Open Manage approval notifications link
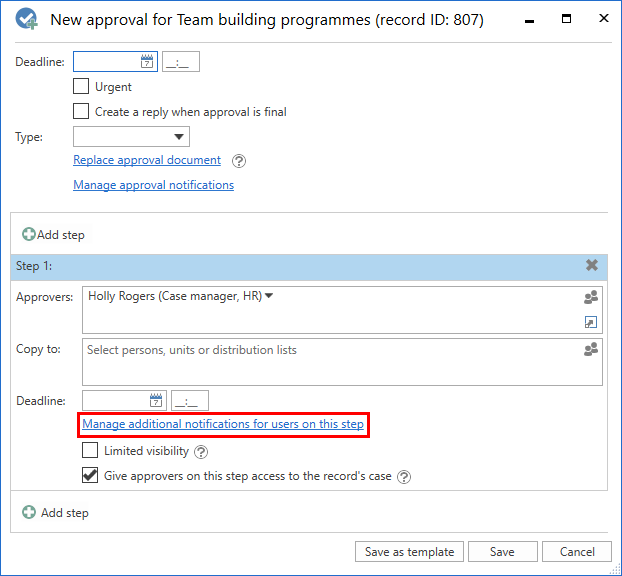Viewport: 622px width, 576px height. 153,185
